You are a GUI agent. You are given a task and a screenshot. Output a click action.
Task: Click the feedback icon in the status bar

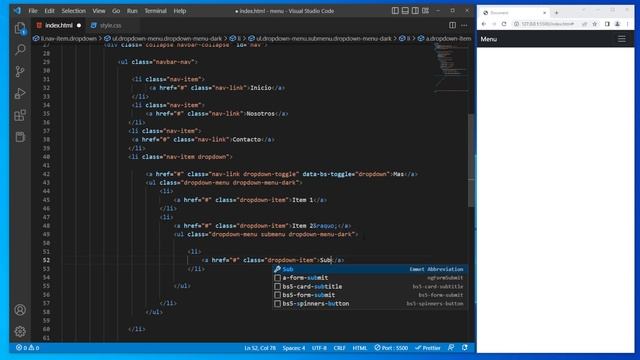[x=451, y=348]
